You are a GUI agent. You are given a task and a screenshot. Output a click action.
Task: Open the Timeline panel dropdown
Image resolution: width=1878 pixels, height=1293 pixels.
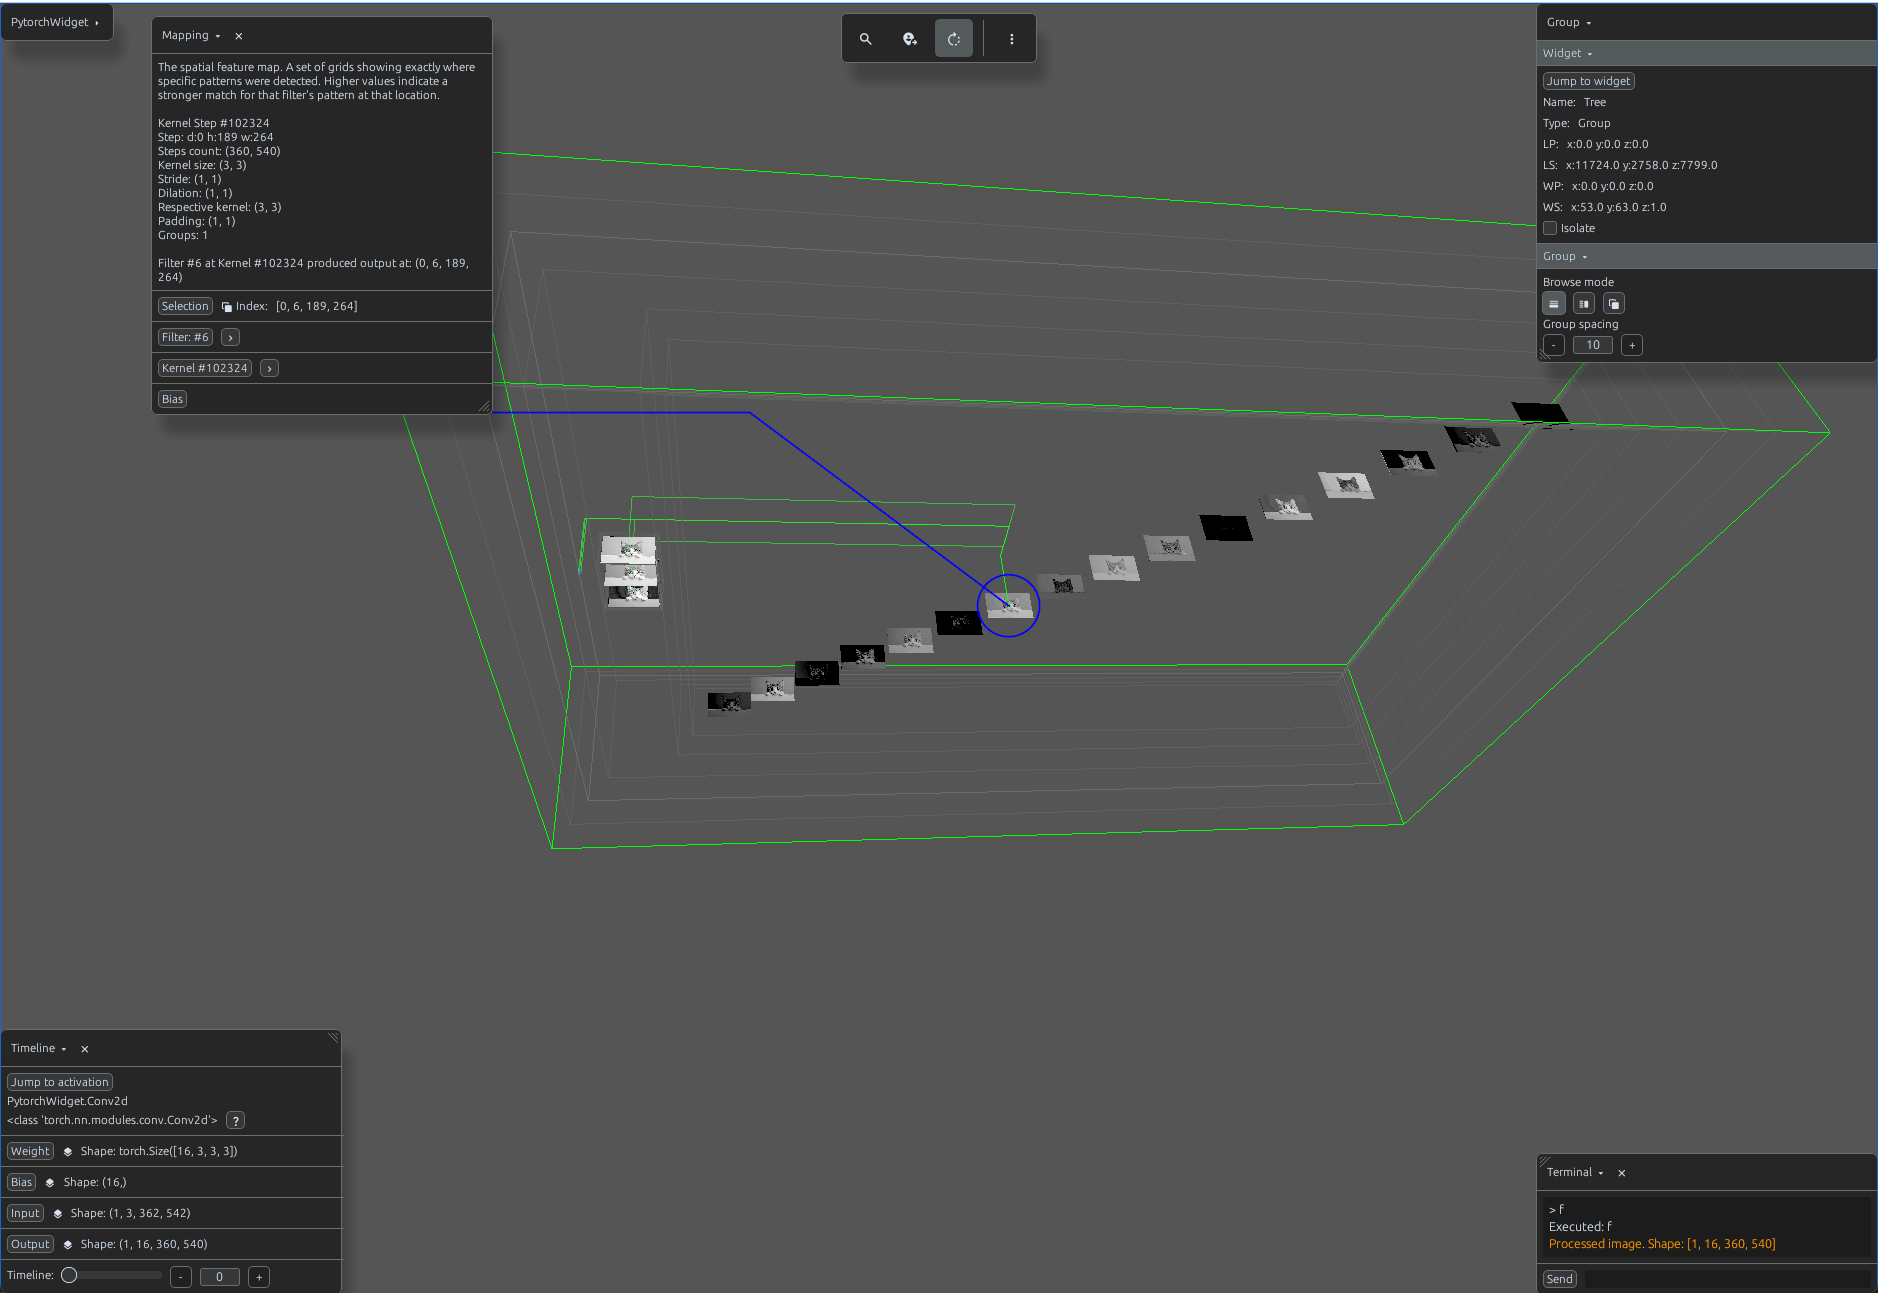coord(39,1049)
